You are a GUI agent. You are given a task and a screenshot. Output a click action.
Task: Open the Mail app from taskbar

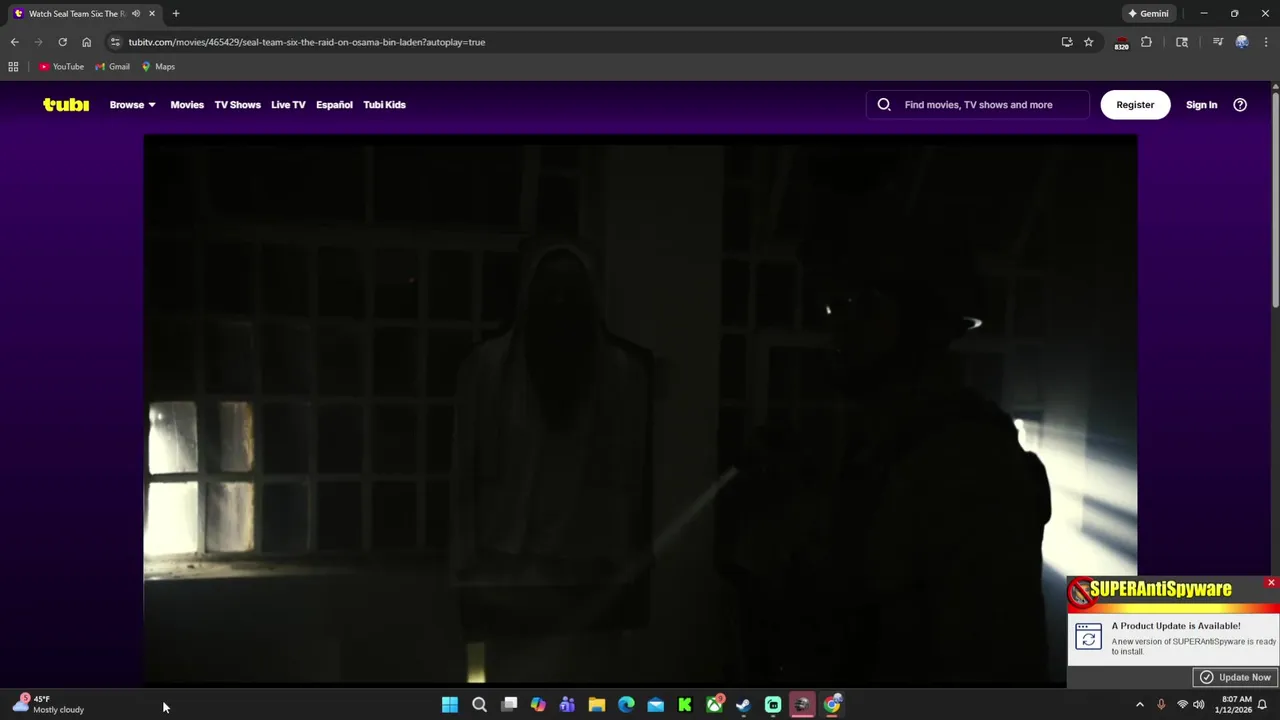(655, 705)
